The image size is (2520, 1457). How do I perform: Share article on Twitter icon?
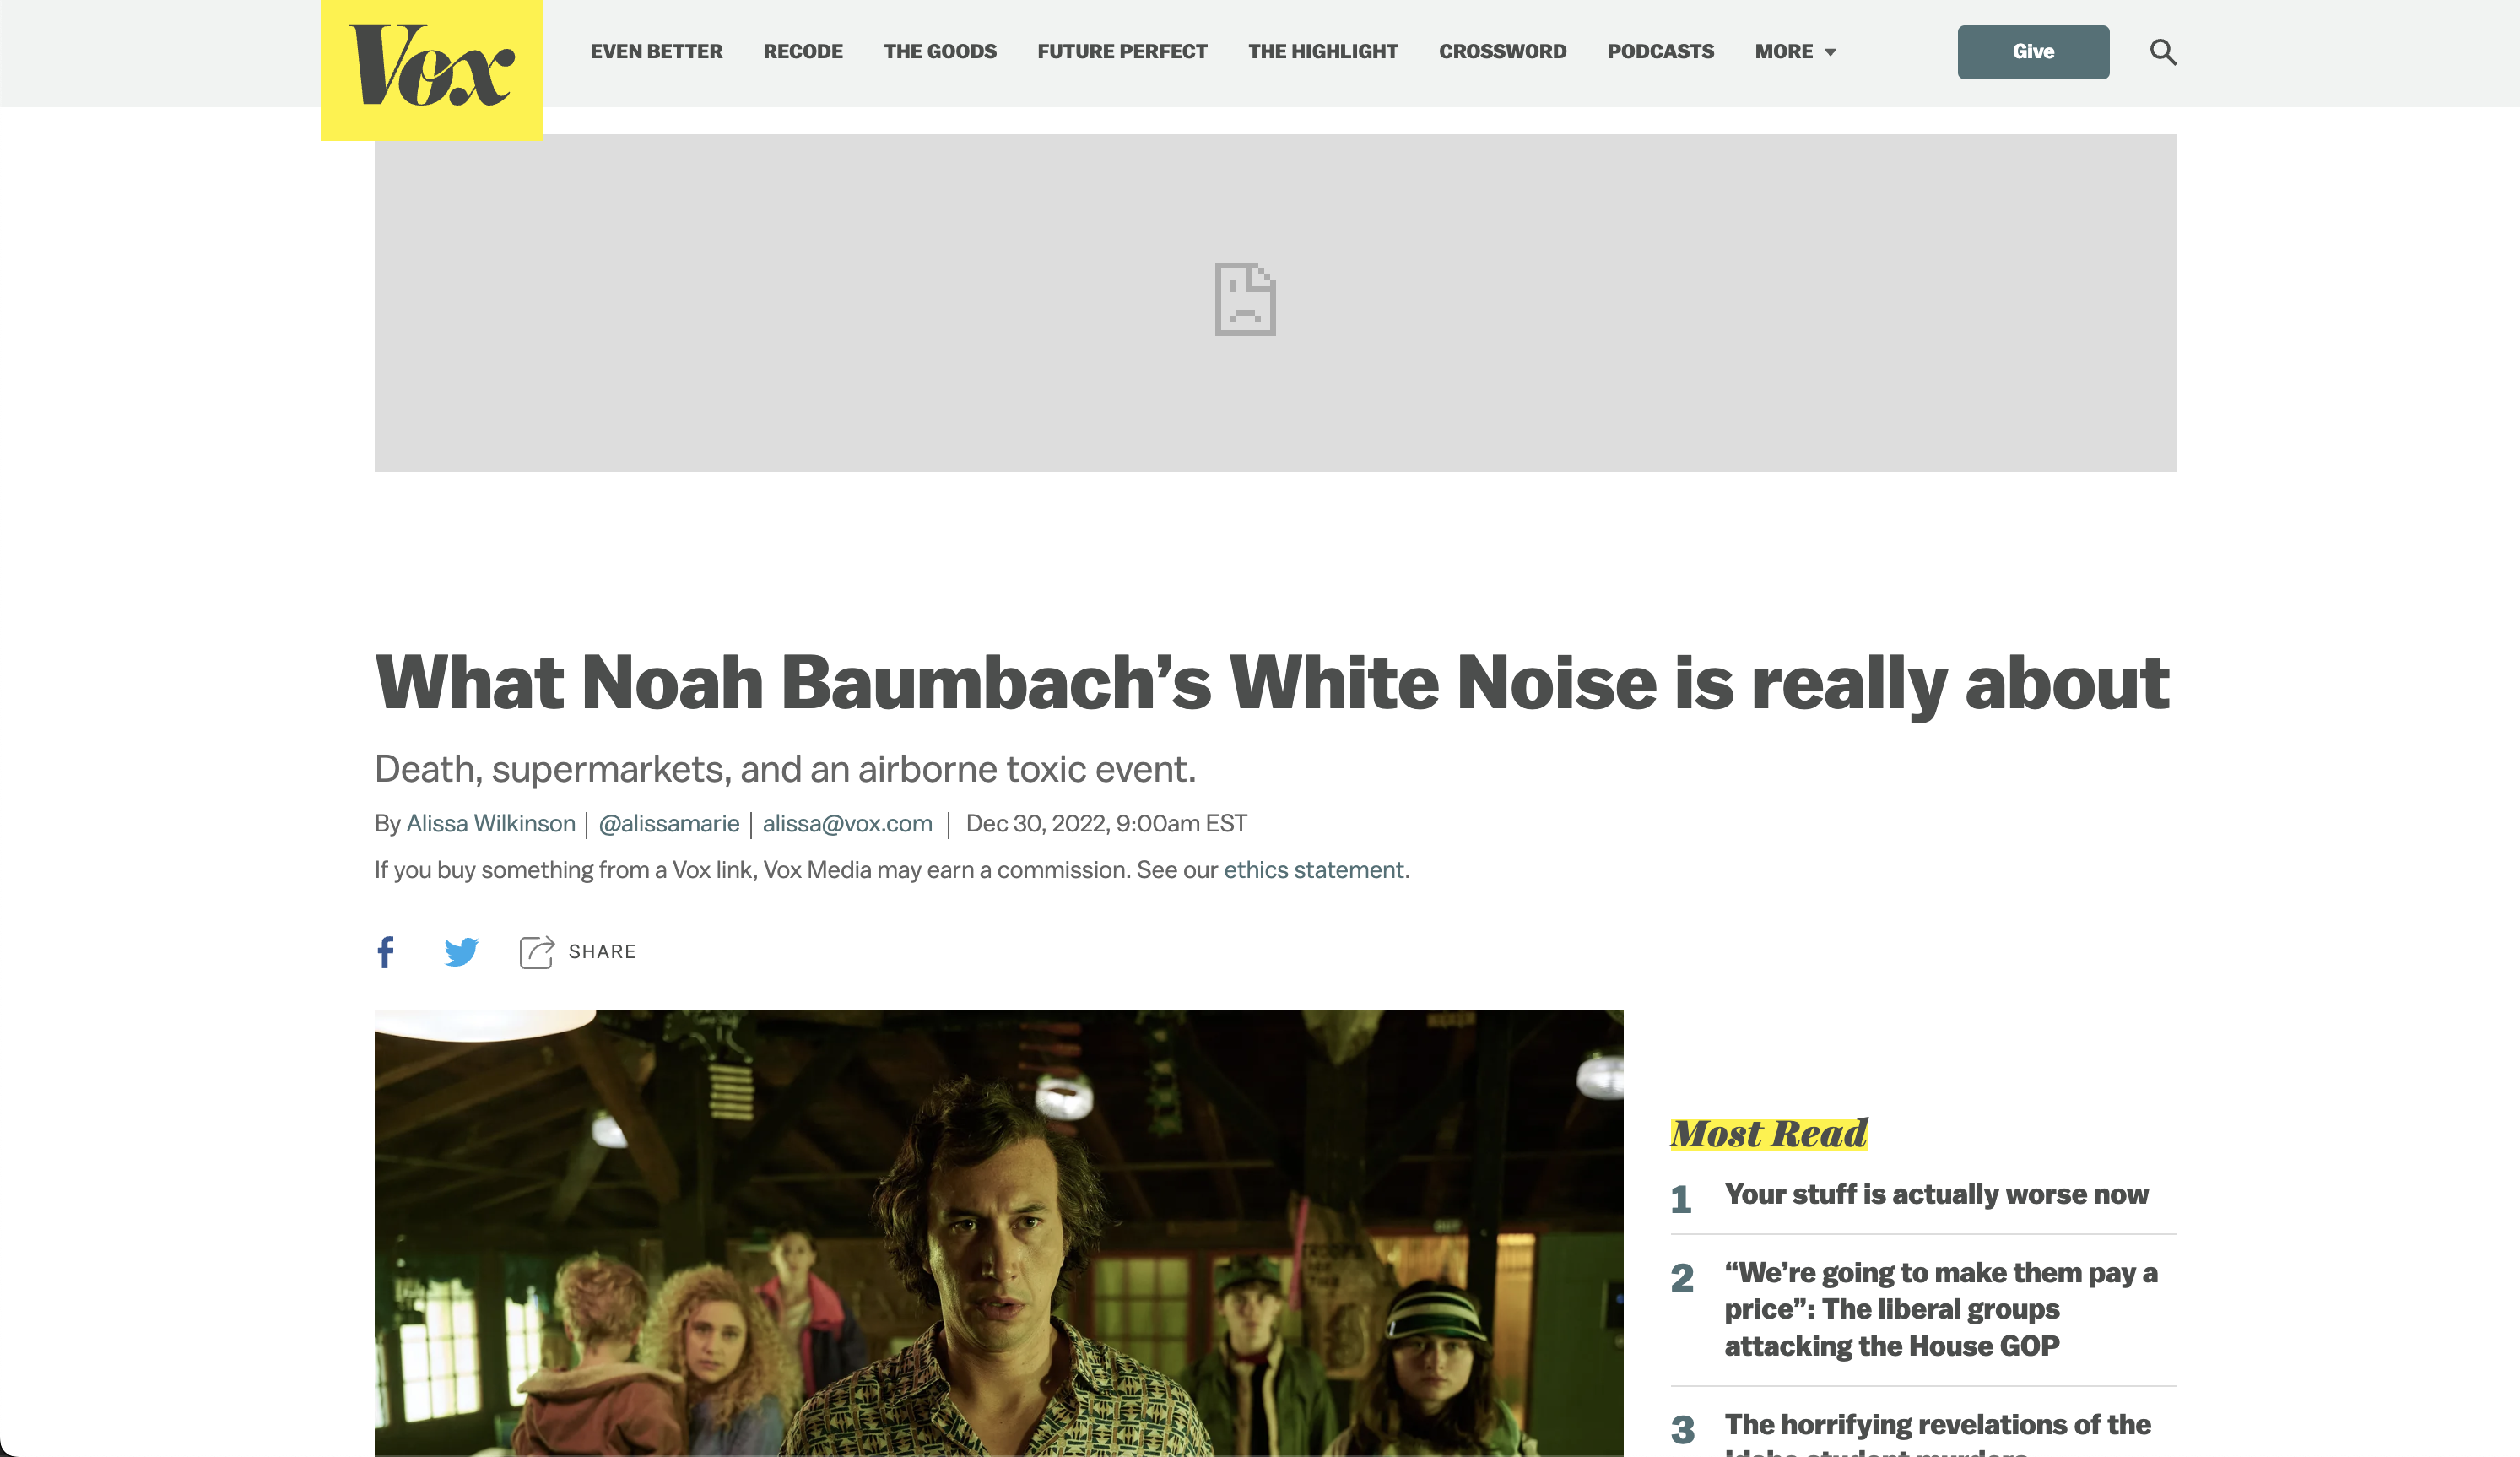click(x=461, y=952)
